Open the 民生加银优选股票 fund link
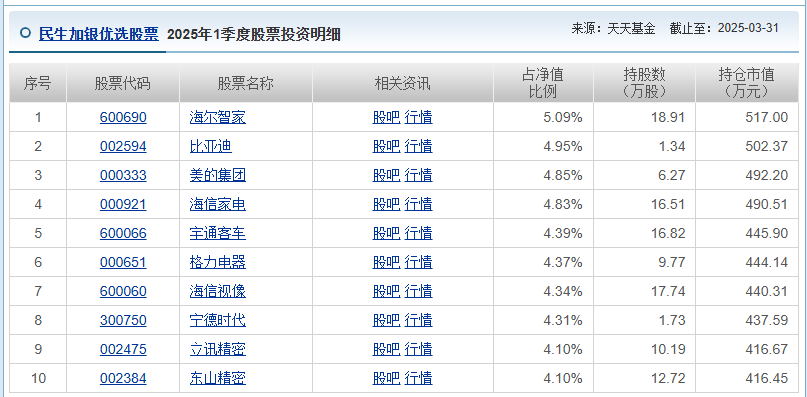Image resolution: width=807 pixels, height=397 pixels. point(99,34)
